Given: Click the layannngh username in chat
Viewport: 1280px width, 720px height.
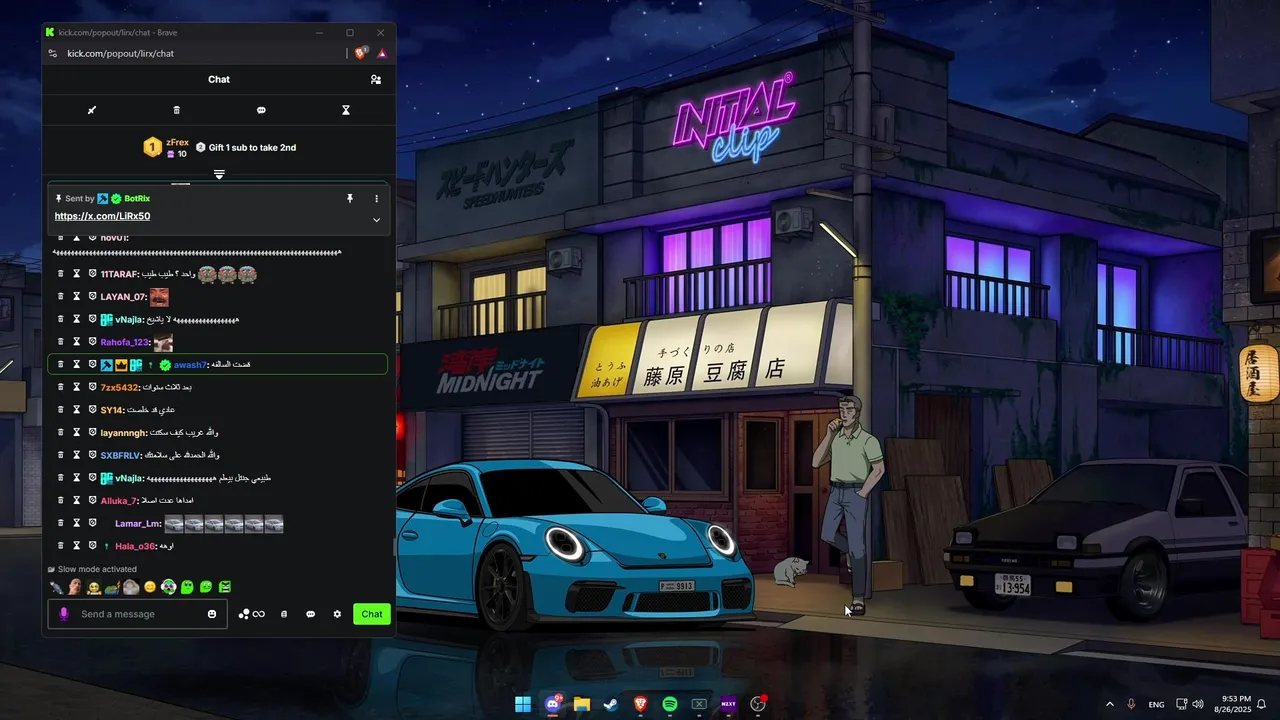Looking at the screenshot, I should (x=124, y=433).
